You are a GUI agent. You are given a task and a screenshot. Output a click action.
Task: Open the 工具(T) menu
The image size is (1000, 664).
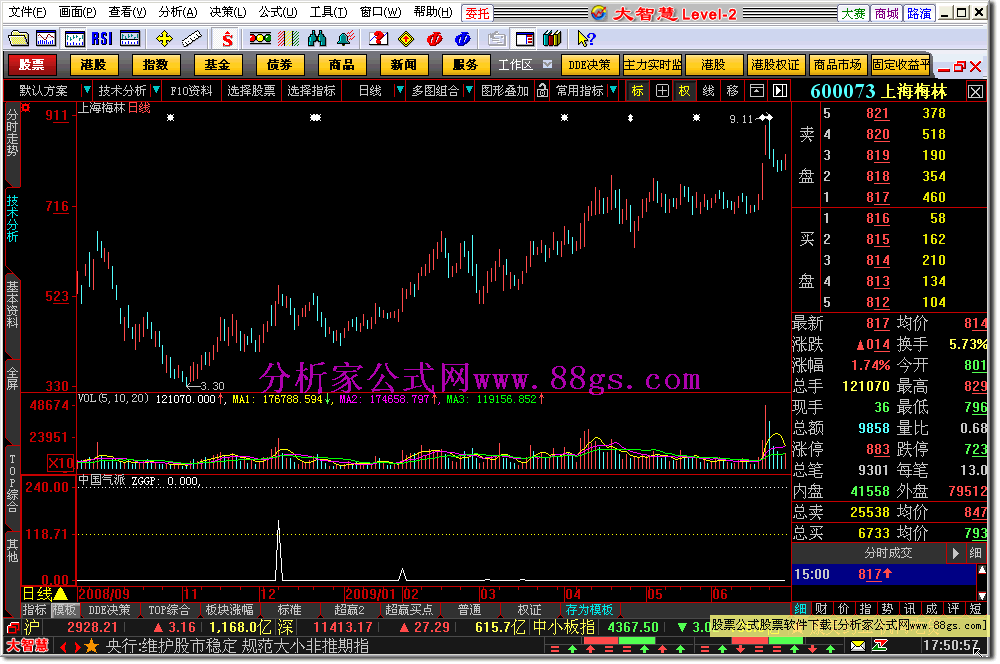328,12
